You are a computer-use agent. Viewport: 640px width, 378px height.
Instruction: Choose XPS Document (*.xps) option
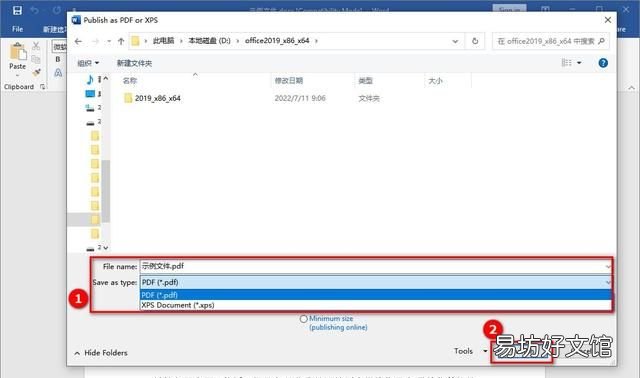376,305
